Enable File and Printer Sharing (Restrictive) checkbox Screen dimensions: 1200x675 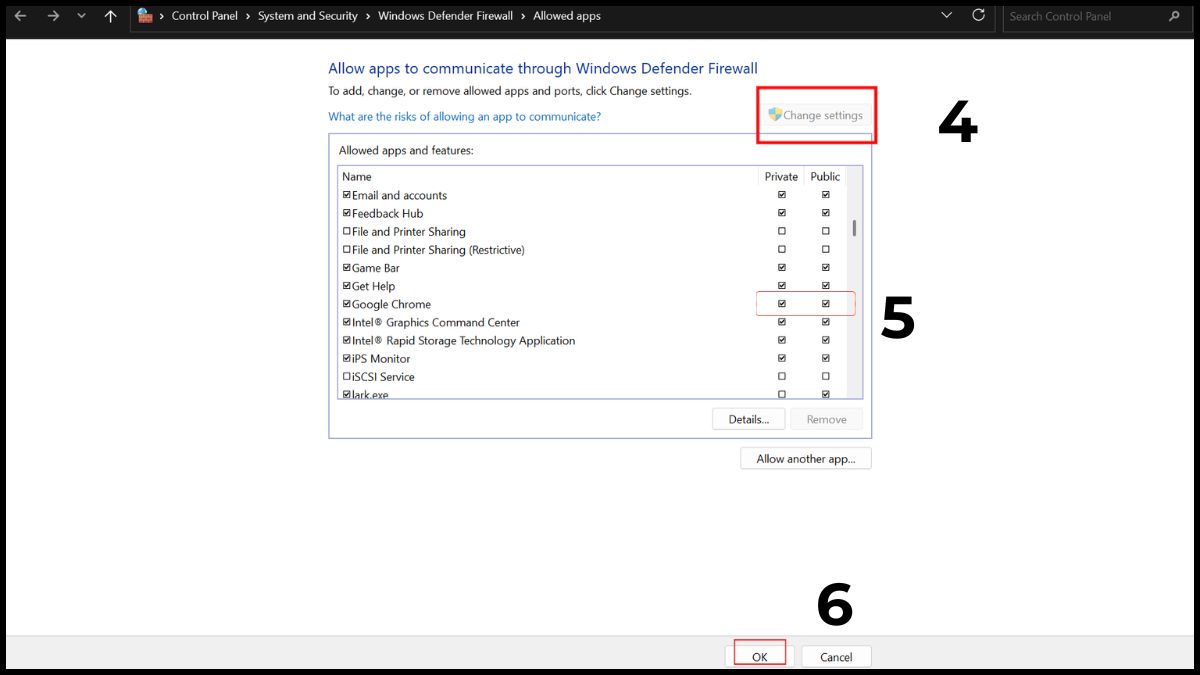[x=347, y=249]
